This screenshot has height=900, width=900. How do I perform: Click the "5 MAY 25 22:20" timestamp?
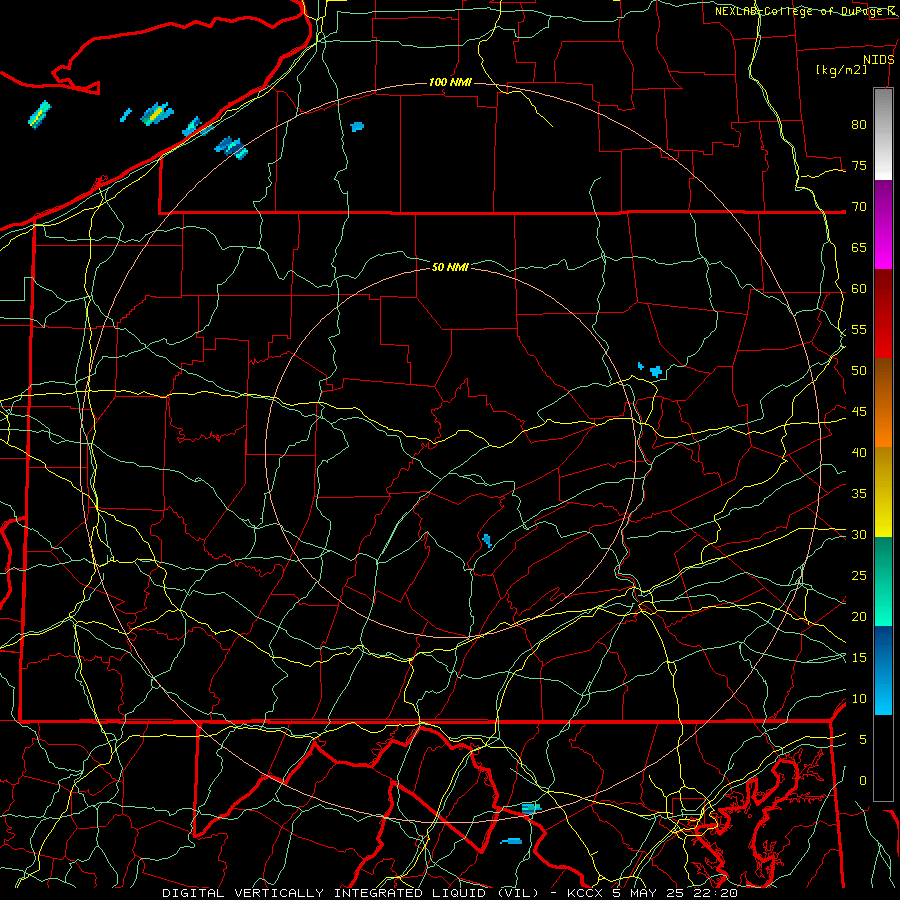pyautogui.click(x=675, y=893)
